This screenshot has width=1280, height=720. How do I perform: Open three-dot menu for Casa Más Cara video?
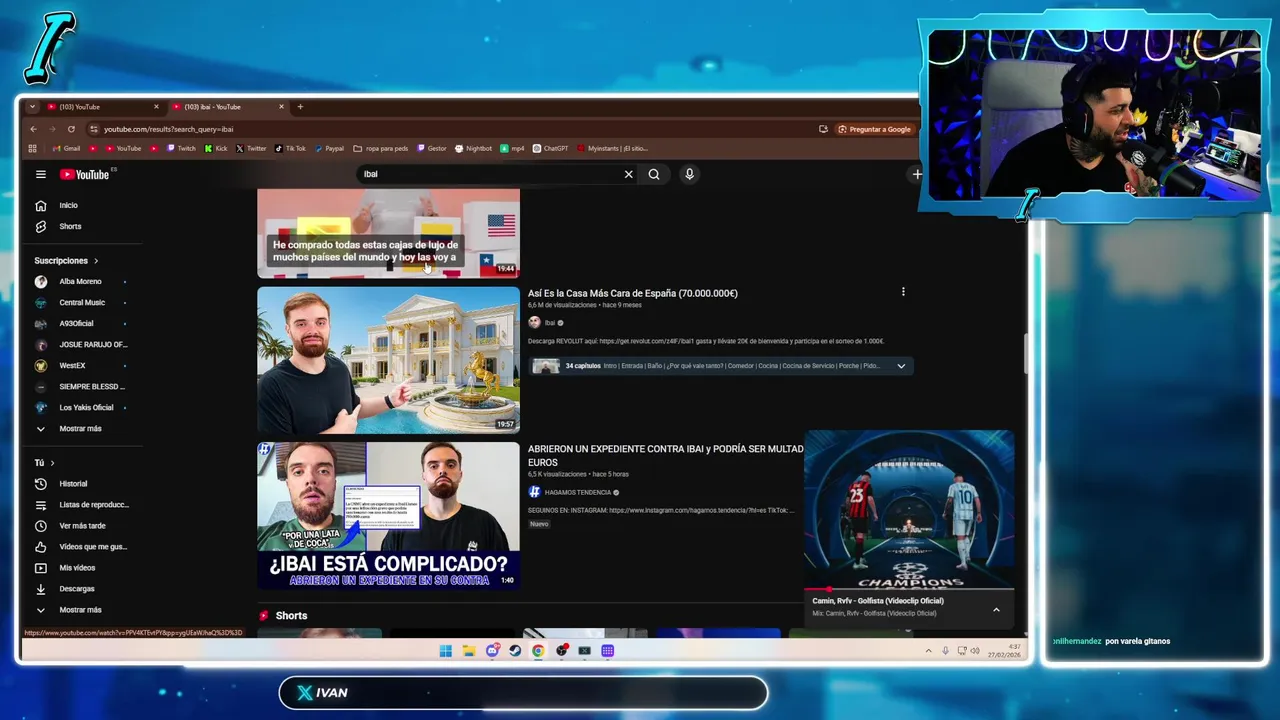coord(903,292)
